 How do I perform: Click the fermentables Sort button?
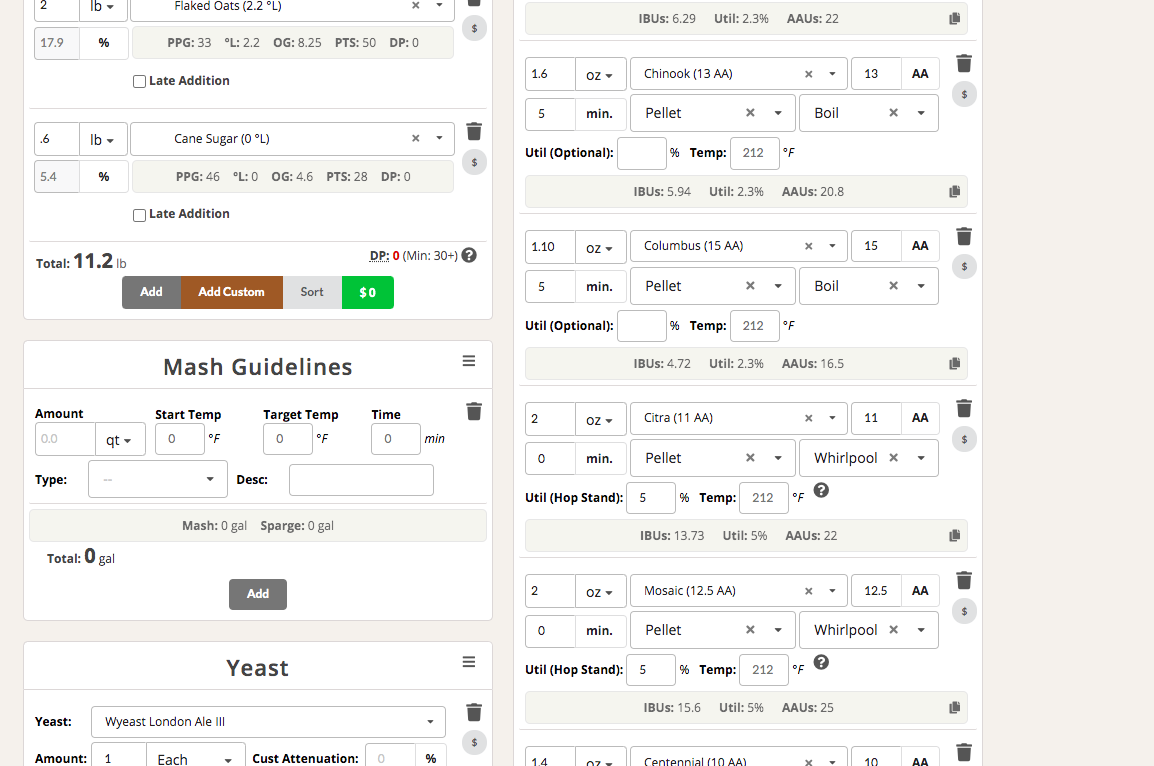click(312, 292)
